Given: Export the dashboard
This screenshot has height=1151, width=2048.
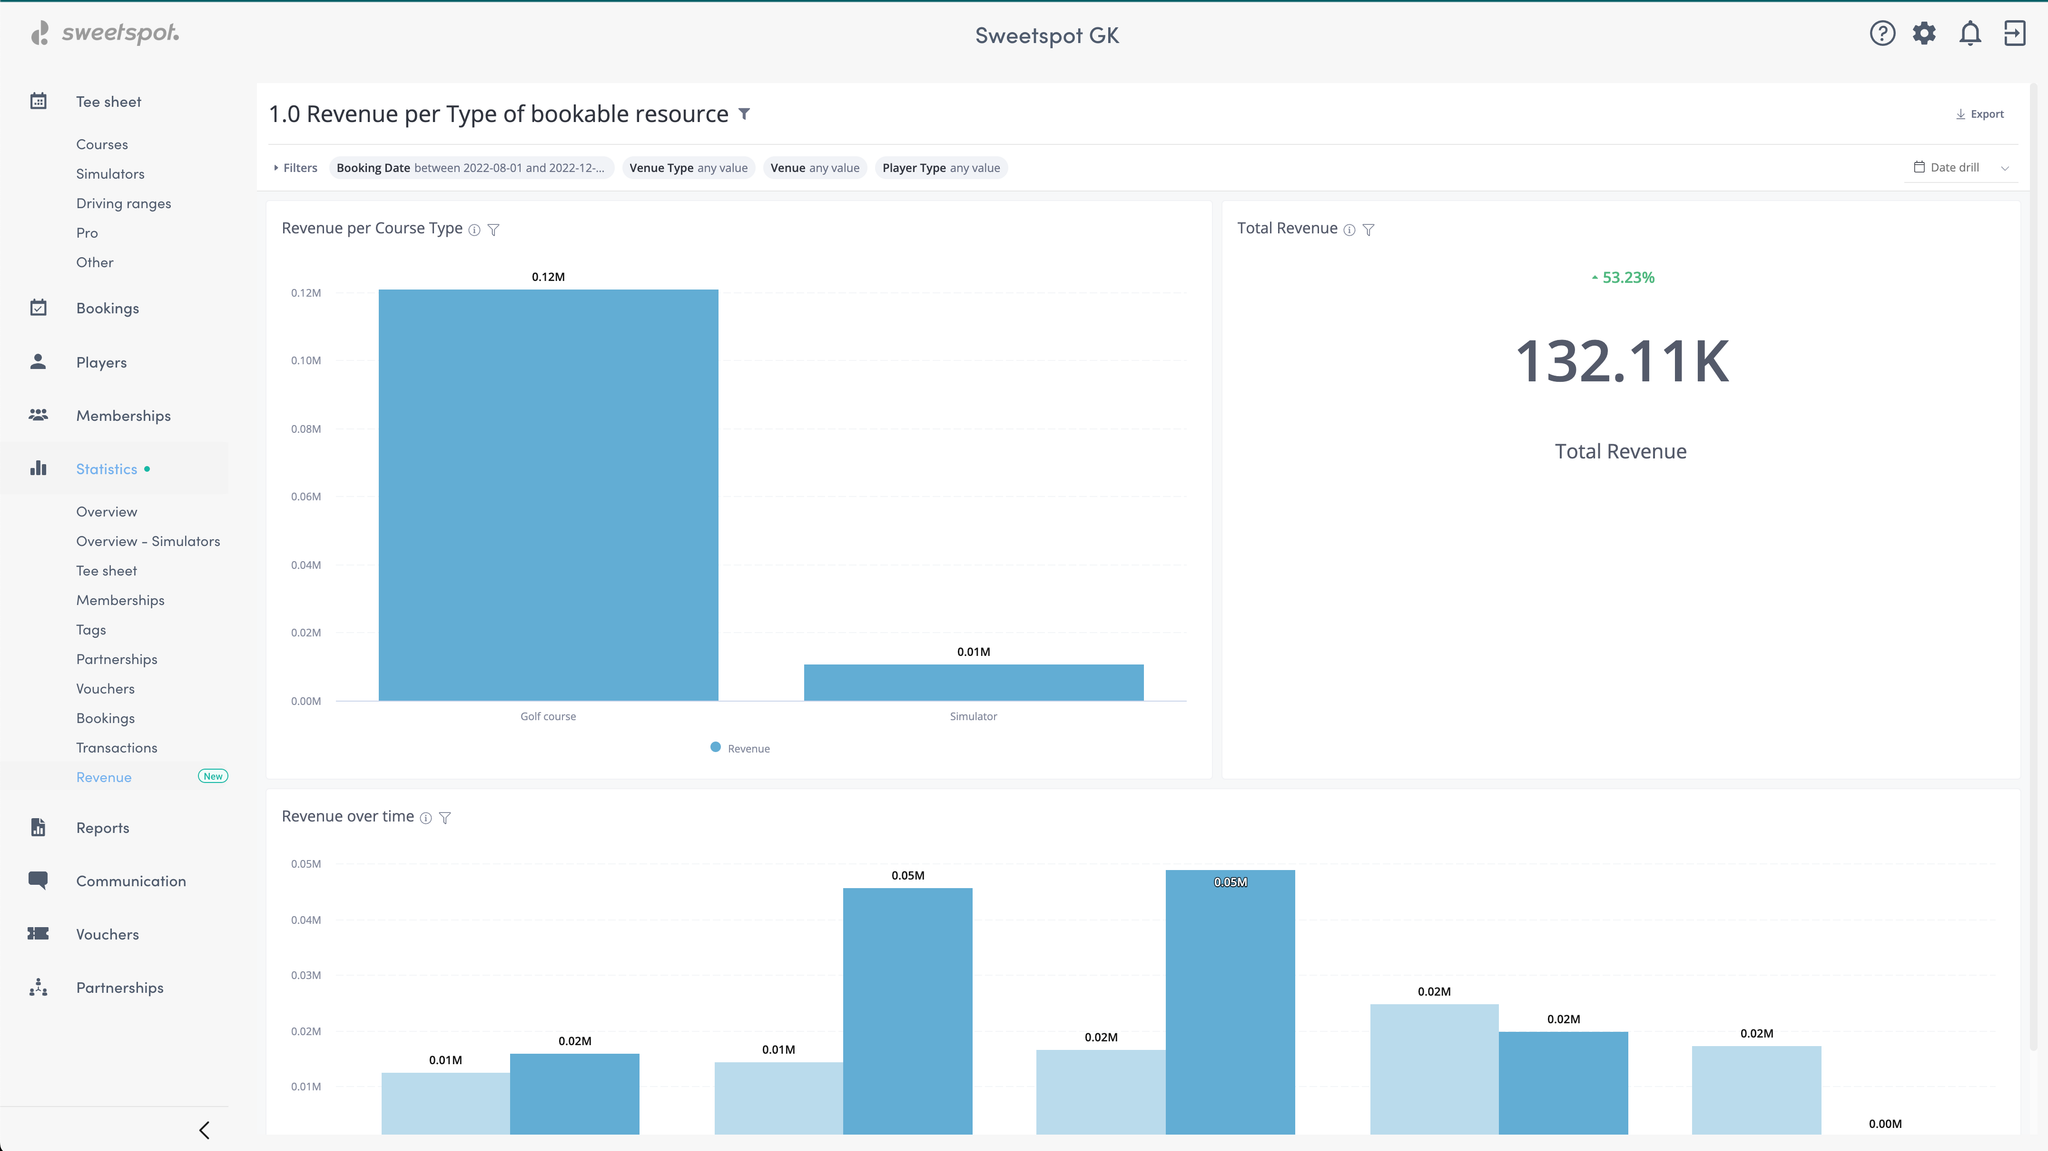Looking at the screenshot, I should coord(1980,114).
